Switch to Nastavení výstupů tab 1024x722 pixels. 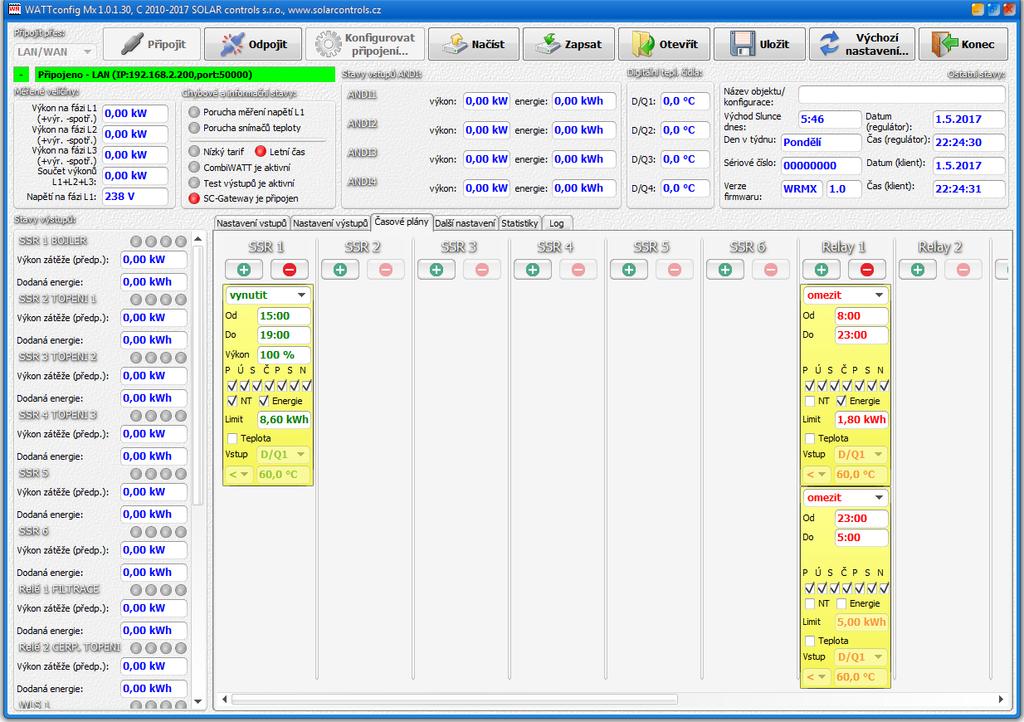pos(330,223)
